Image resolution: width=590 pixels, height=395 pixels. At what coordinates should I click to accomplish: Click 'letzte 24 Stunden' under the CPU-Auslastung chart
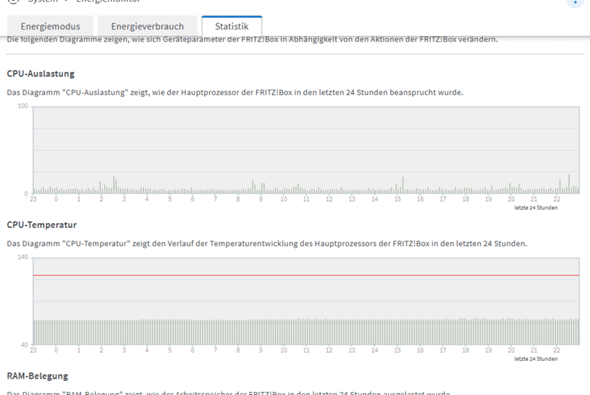[536, 208]
